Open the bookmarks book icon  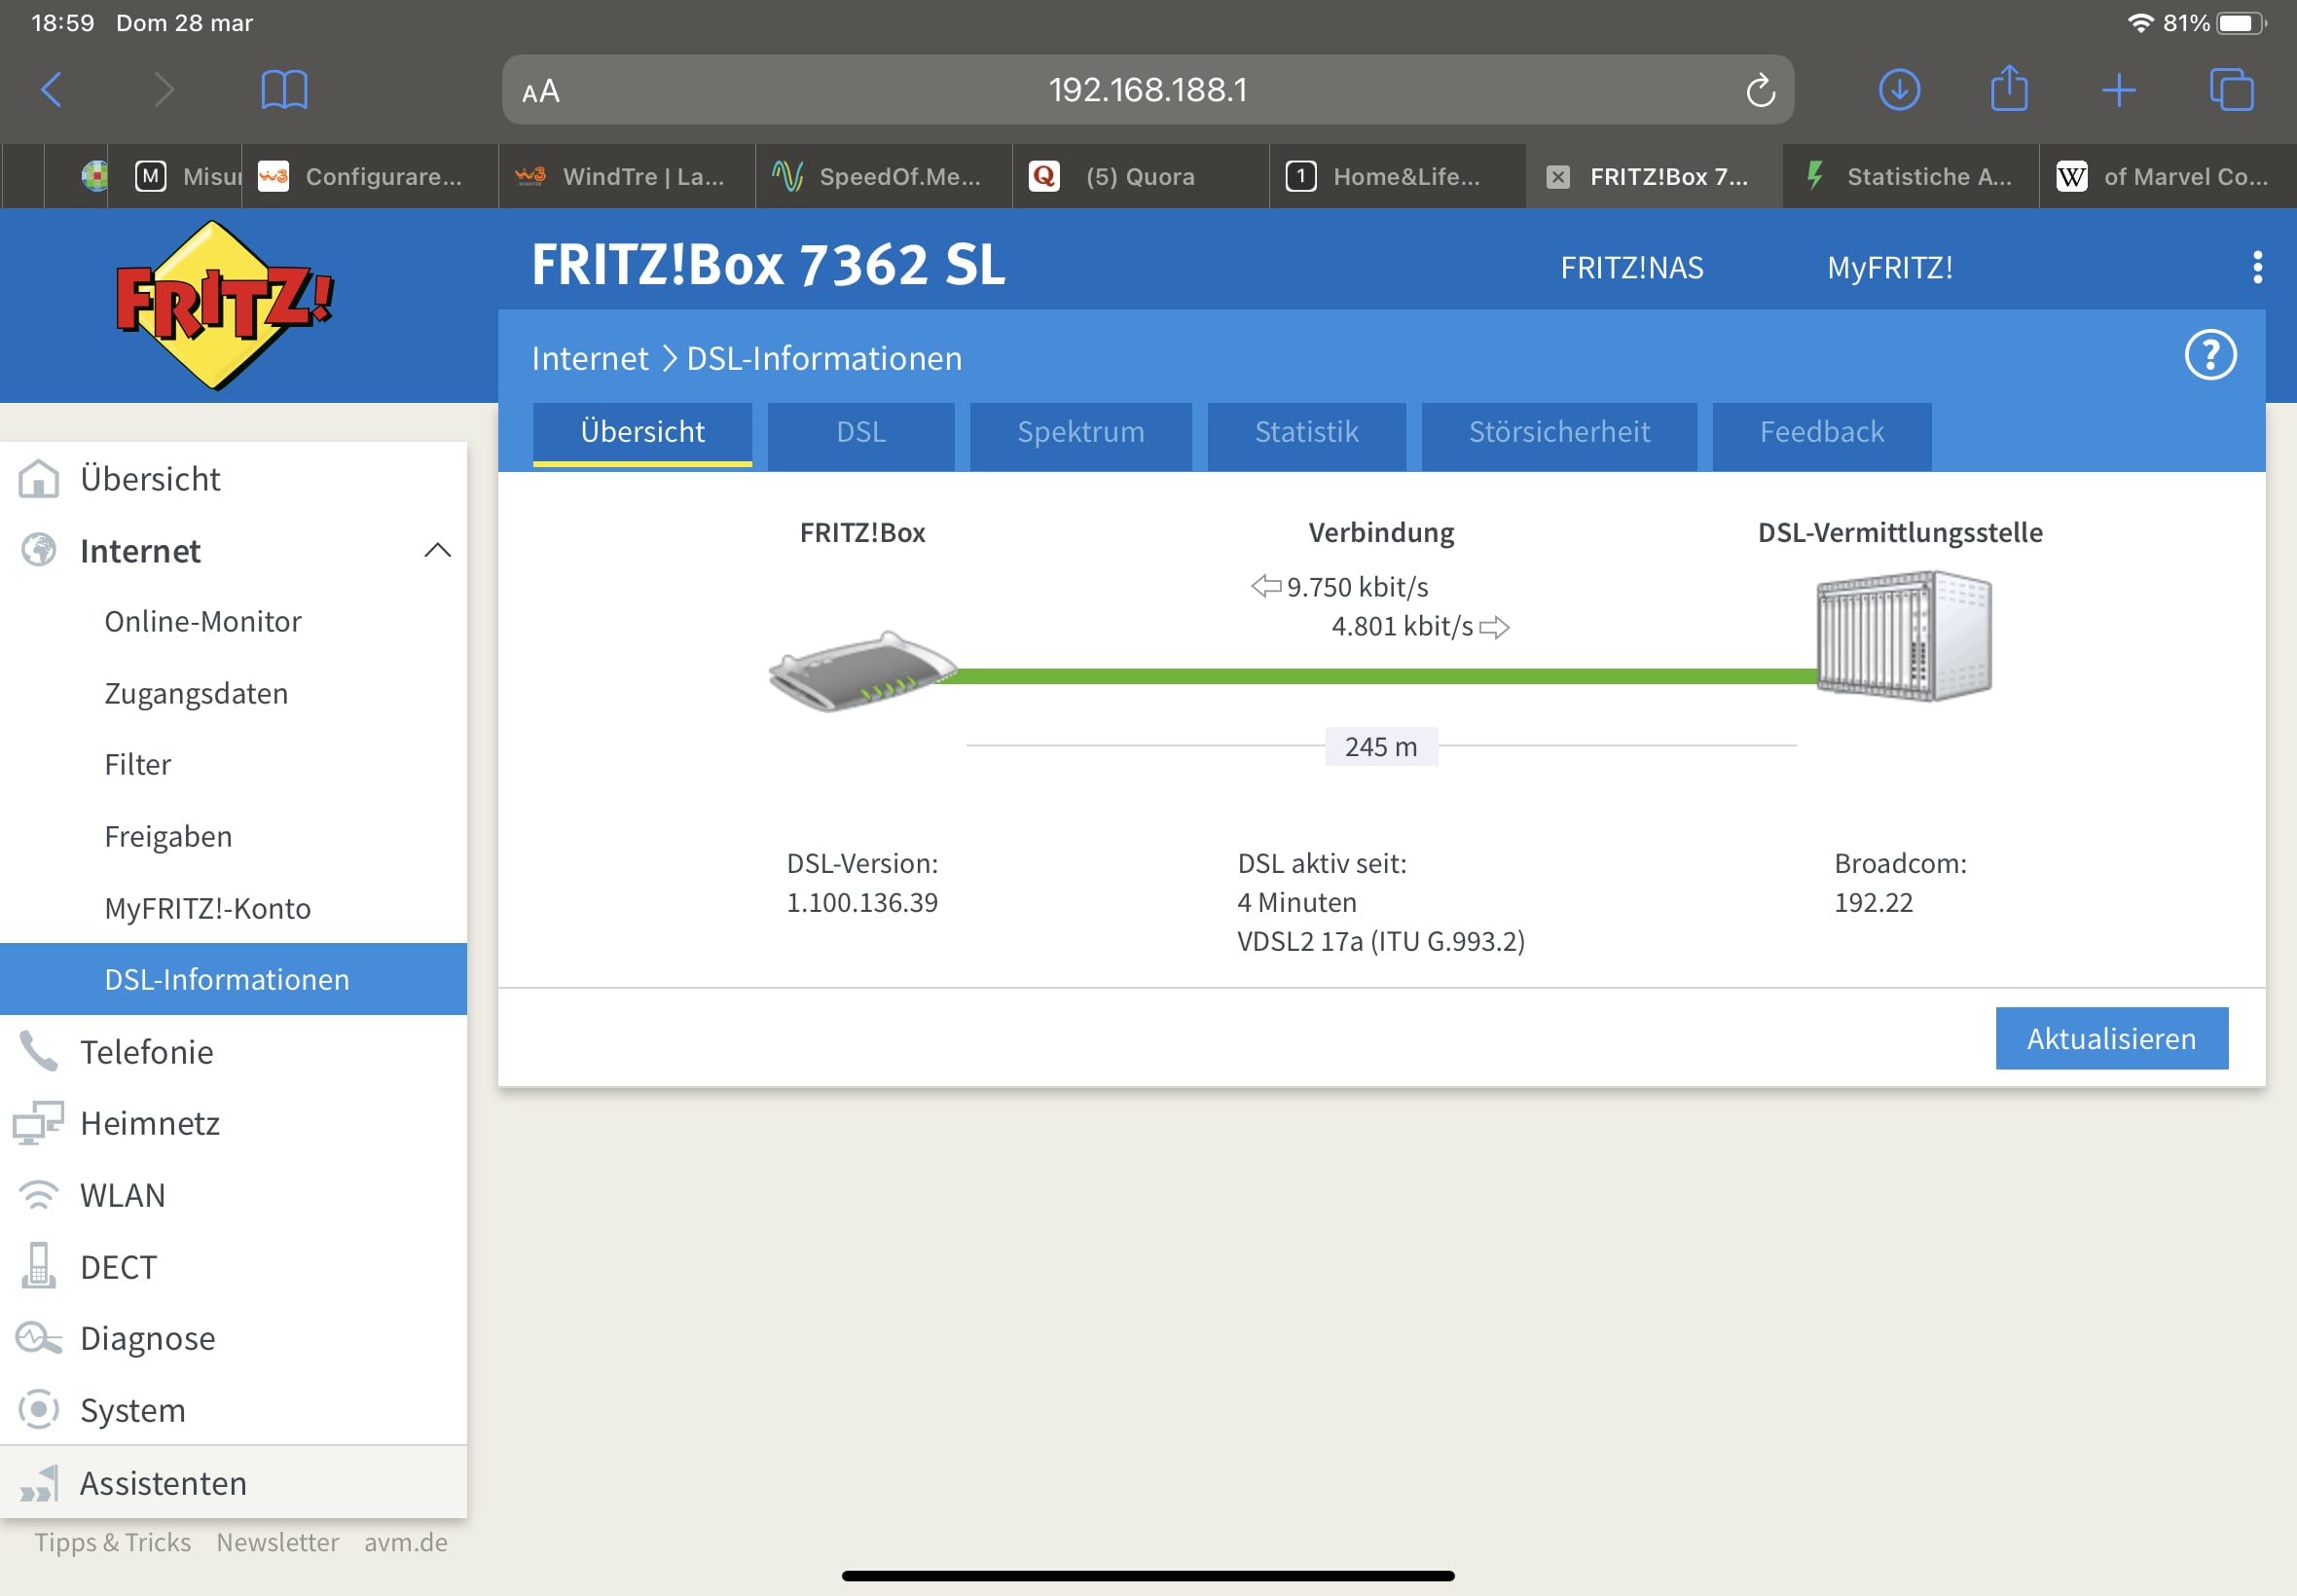coord(284,91)
